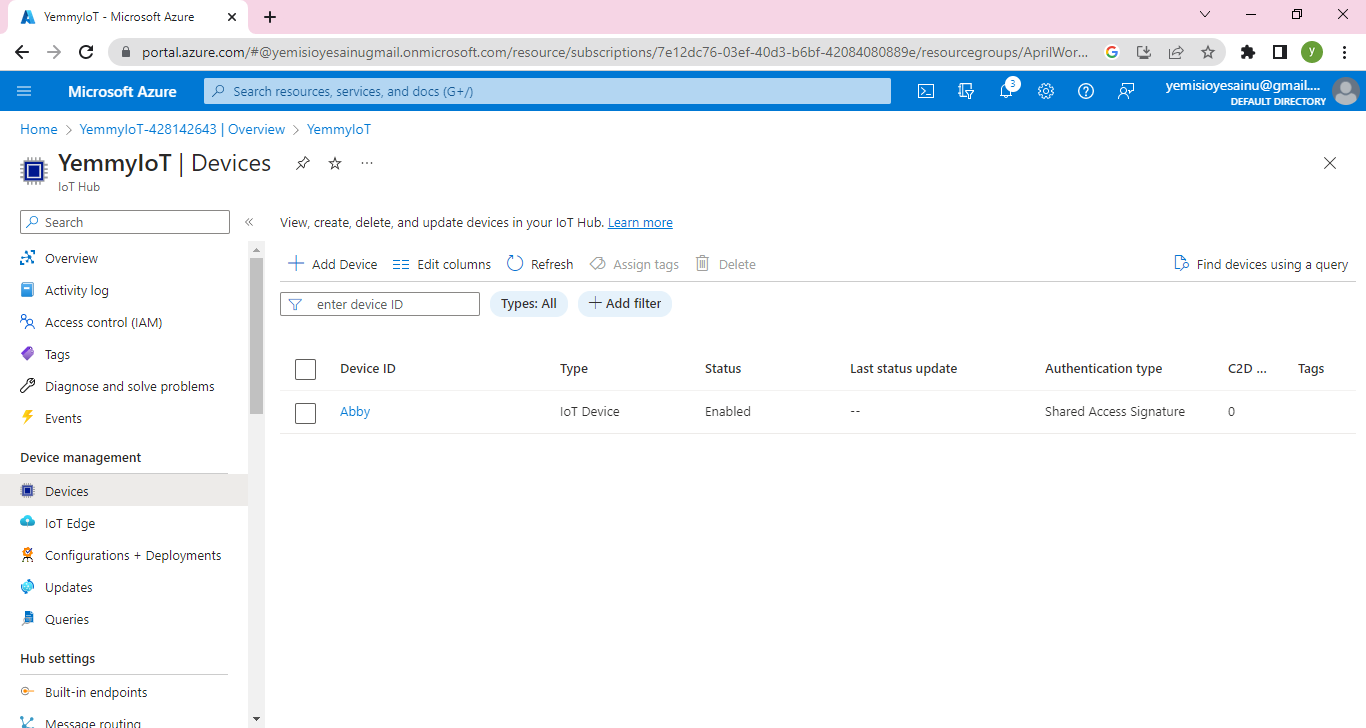
Task: Click the account avatar picture
Action: pyautogui.click(x=1346, y=91)
